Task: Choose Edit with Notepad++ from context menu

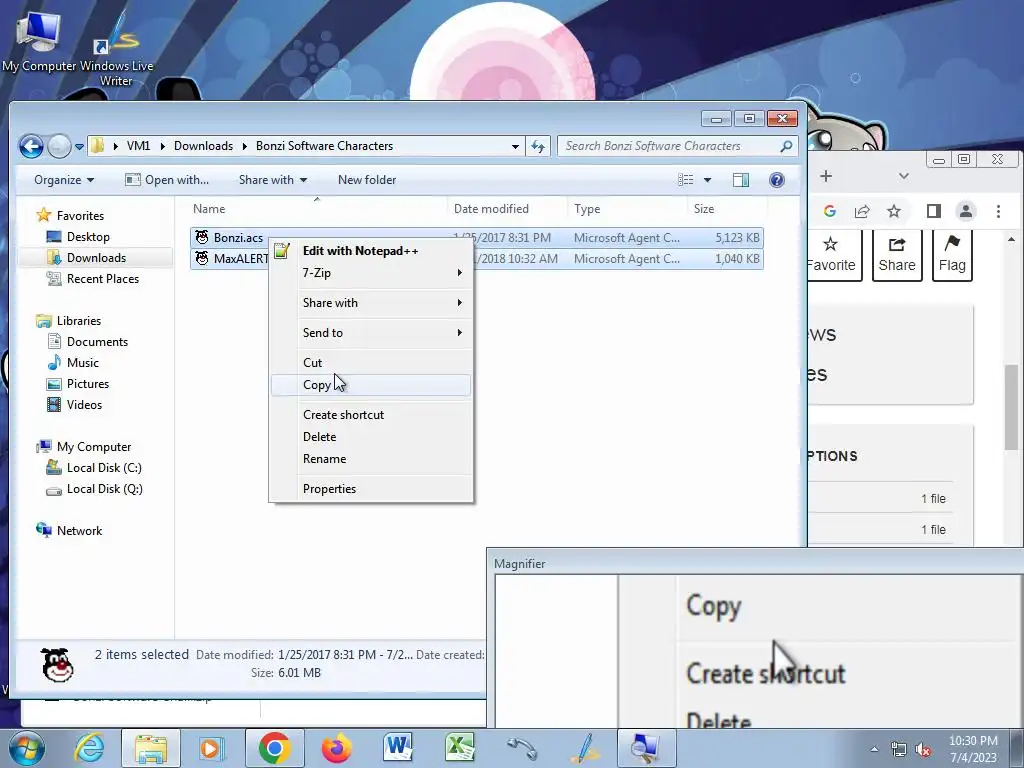Action: [x=371, y=251]
